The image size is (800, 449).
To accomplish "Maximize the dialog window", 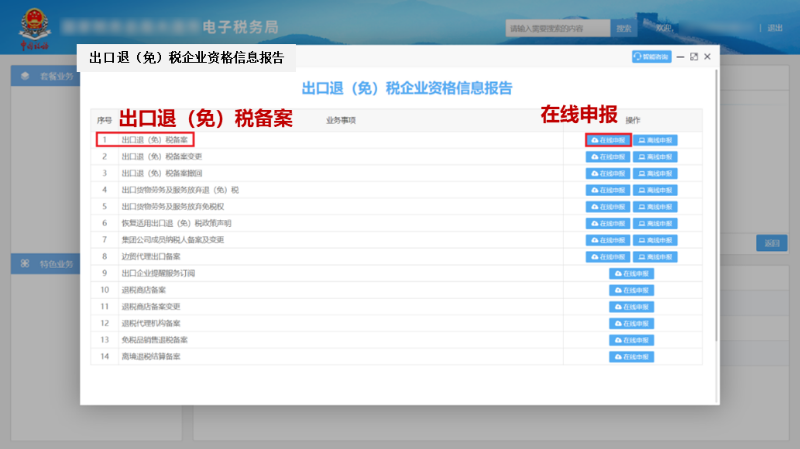I will [x=693, y=57].
